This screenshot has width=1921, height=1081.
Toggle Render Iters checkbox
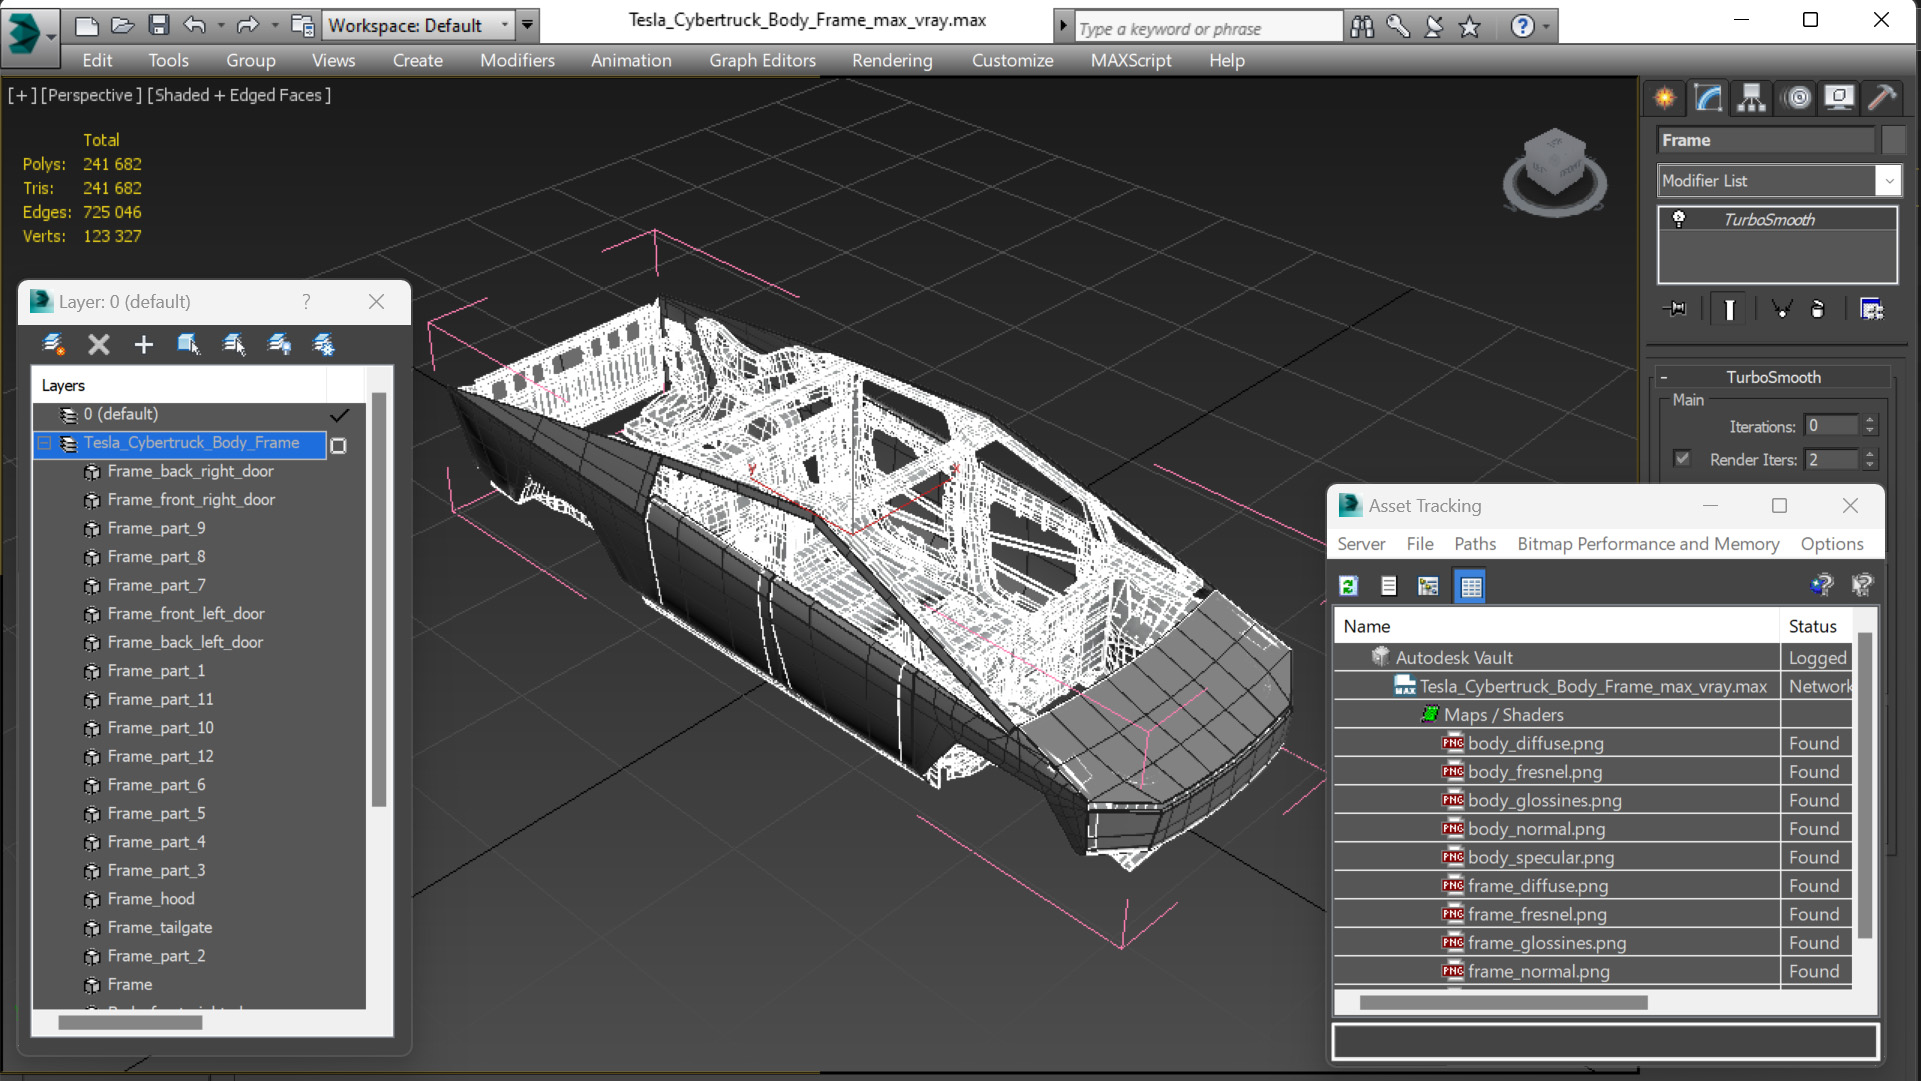tap(1683, 458)
